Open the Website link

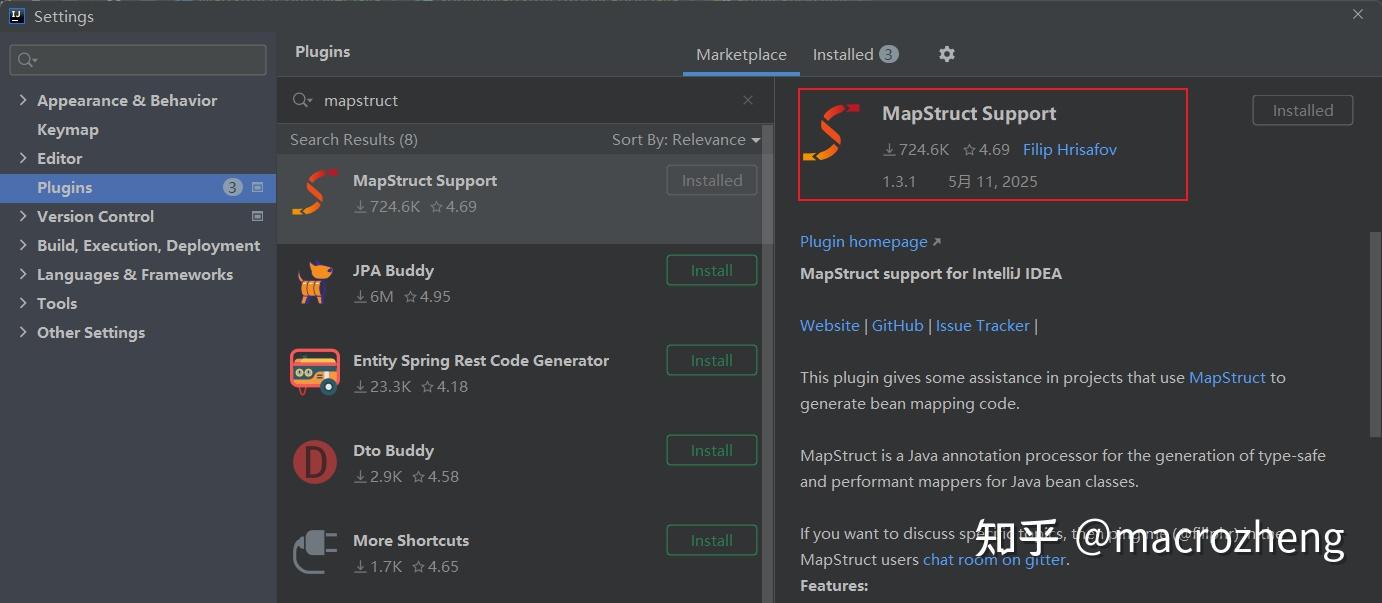(830, 325)
